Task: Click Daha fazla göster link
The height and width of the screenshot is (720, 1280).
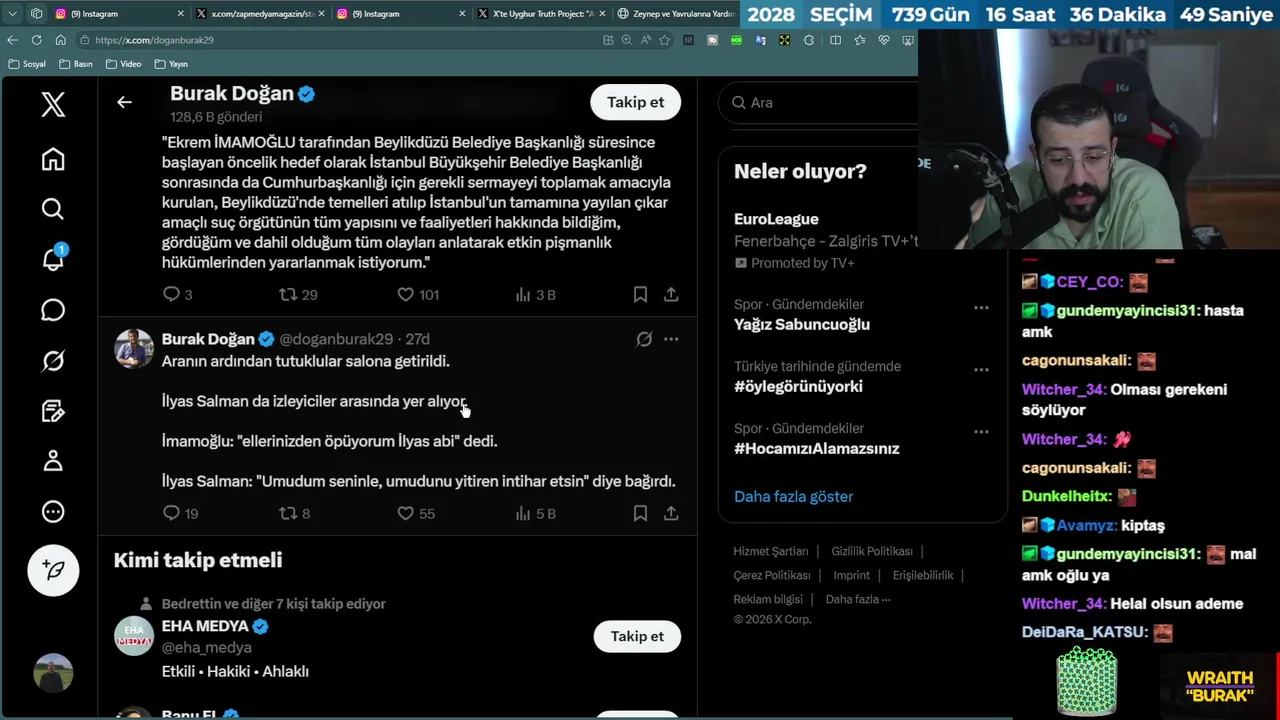Action: tap(793, 496)
